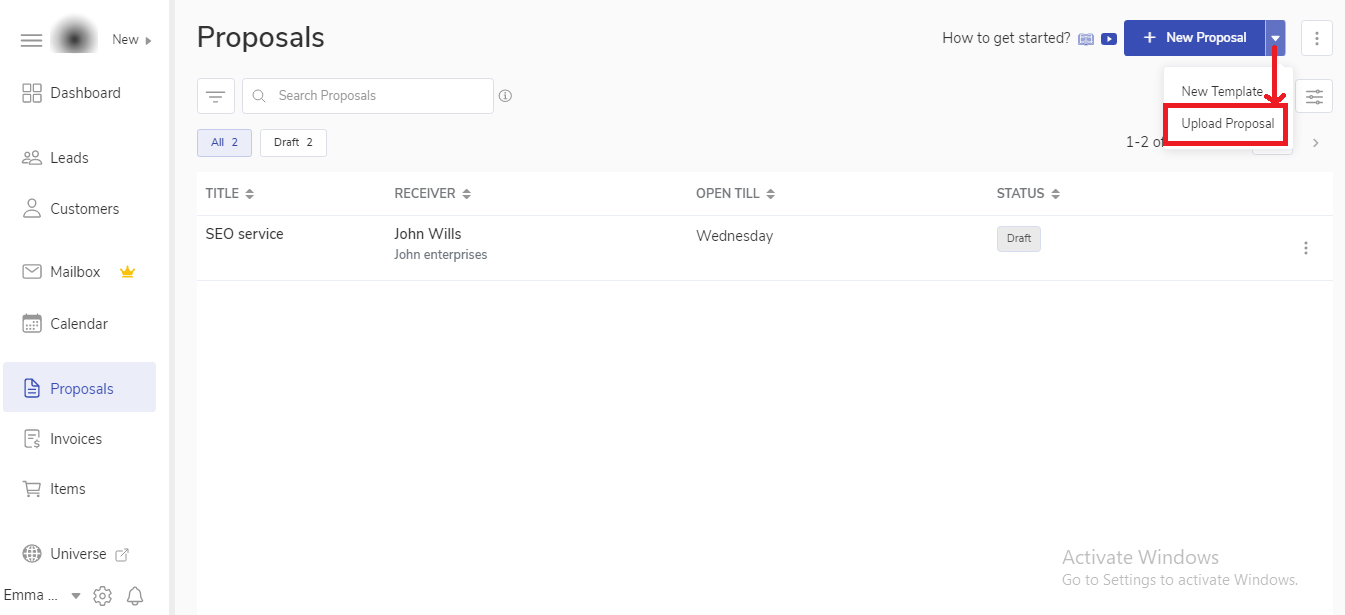This screenshot has height=615, width=1345.
Task: Click the filter icon beside the search box
Action: (215, 96)
